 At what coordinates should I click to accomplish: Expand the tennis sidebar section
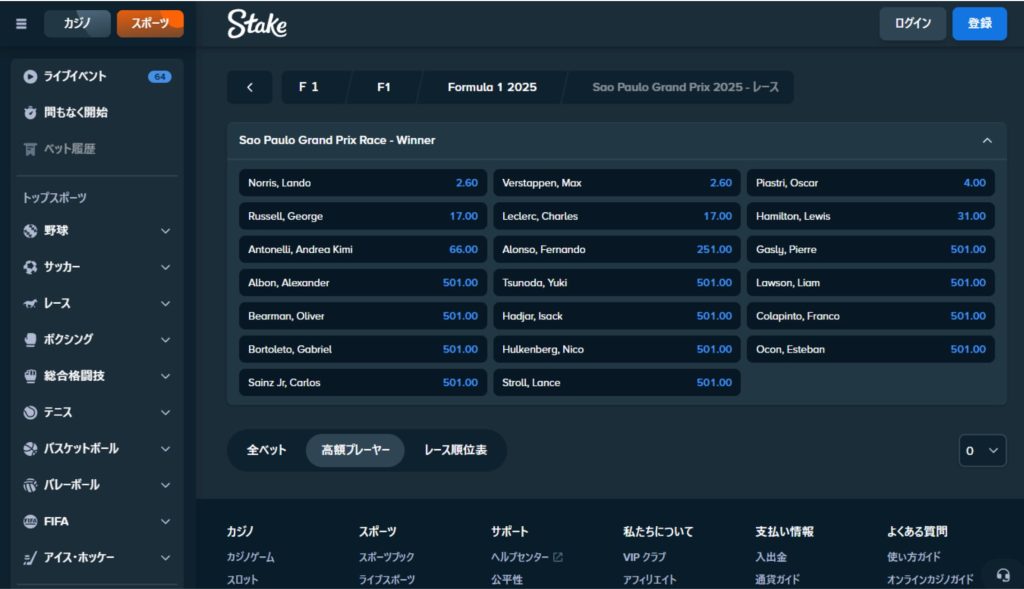point(165,412)
